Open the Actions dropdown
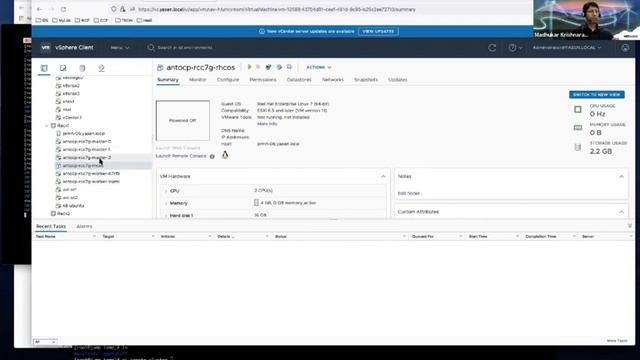The width and height of the screenshot is (640, 360). point(318,67)
